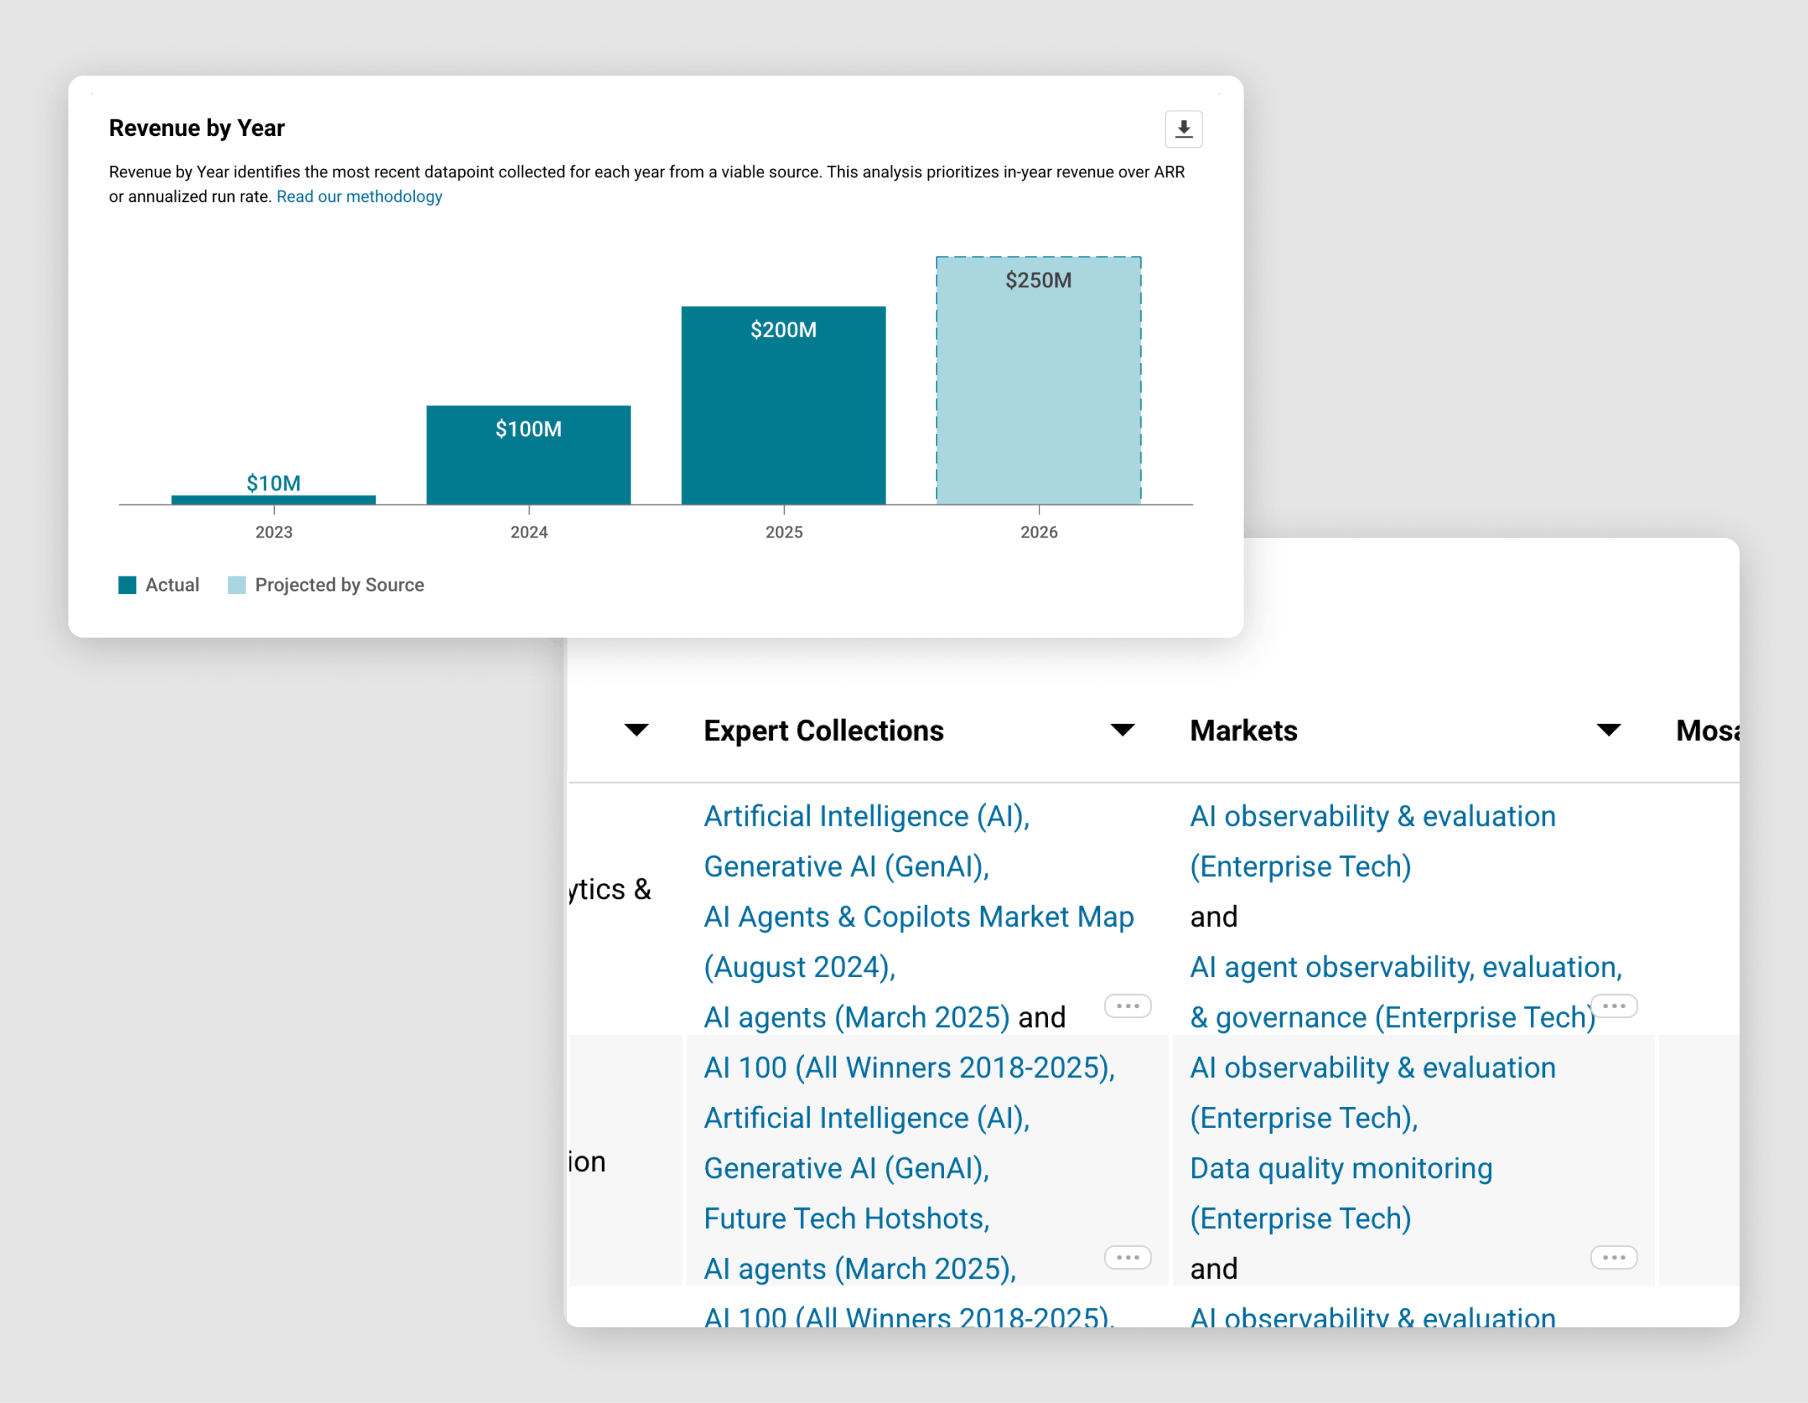Open the Expert Collections column dropdown arrow
The image size is (1808, 1403).
[x=1123, y=730]
